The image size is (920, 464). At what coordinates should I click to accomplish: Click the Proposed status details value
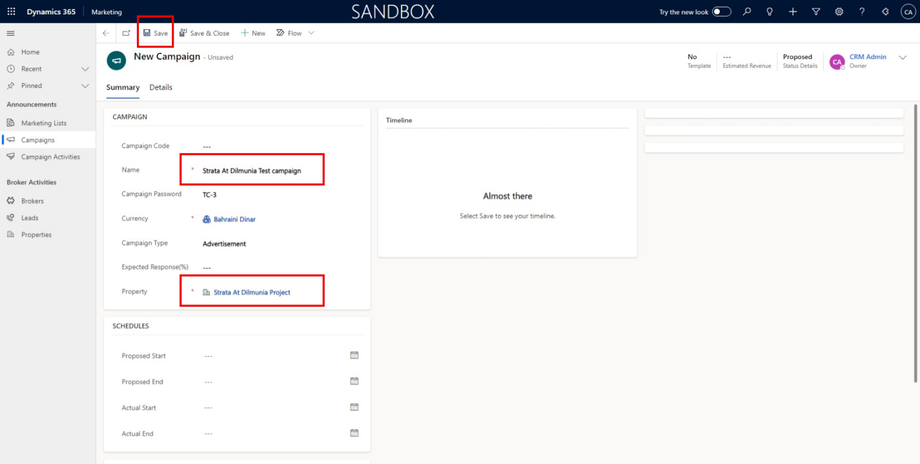(x=797, y=57)
